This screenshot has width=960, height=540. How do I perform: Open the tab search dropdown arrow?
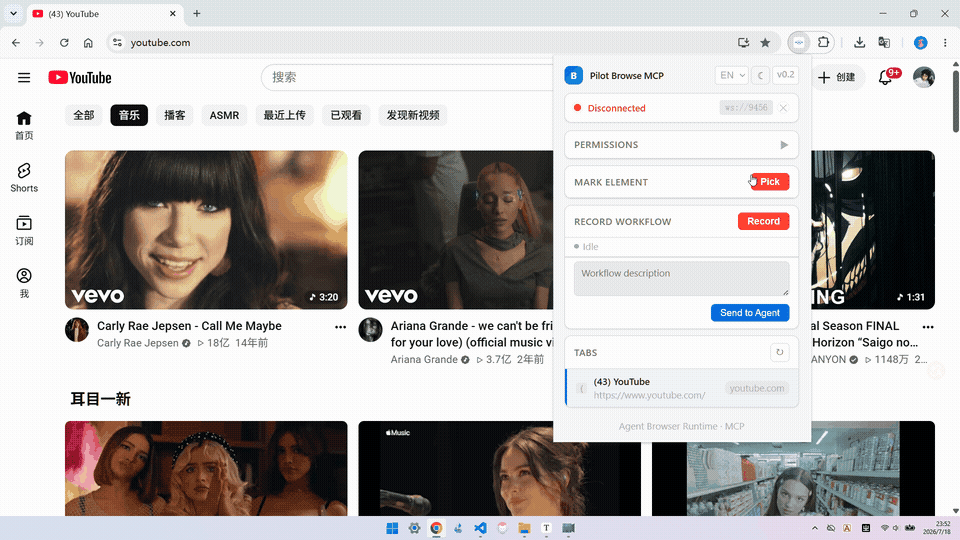[x=13, y=13]
